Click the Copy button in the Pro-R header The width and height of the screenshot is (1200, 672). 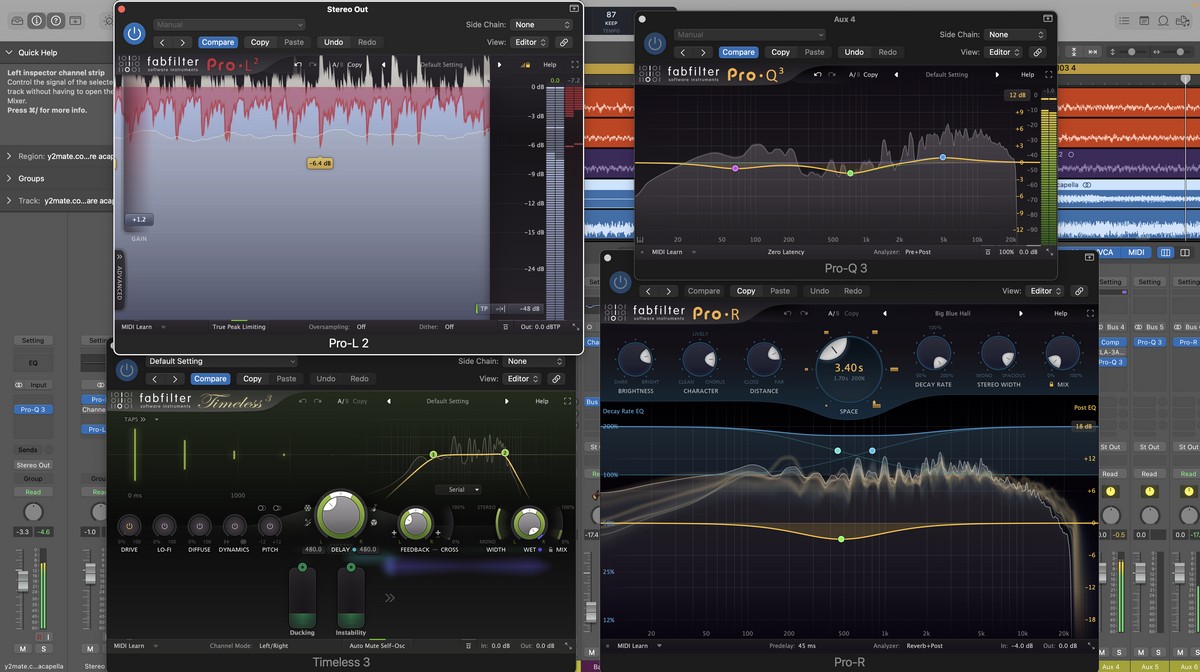(746, 291)
